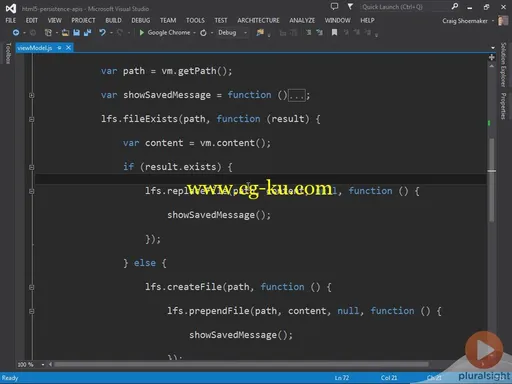The height and width of the screenshot is (384, 512).
Task: Click the comment out lines icon
Action: pos(309,32)
